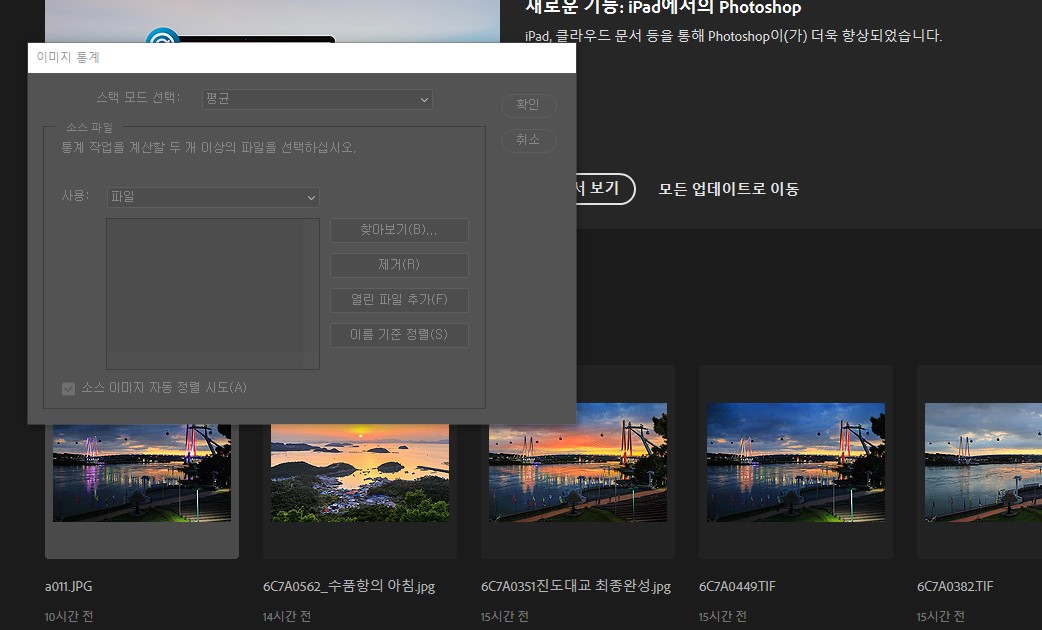Click the 이름 기준 정렬(S) sort button
The width and height of the screenshot is (1042, 630).
pos(399,335)
